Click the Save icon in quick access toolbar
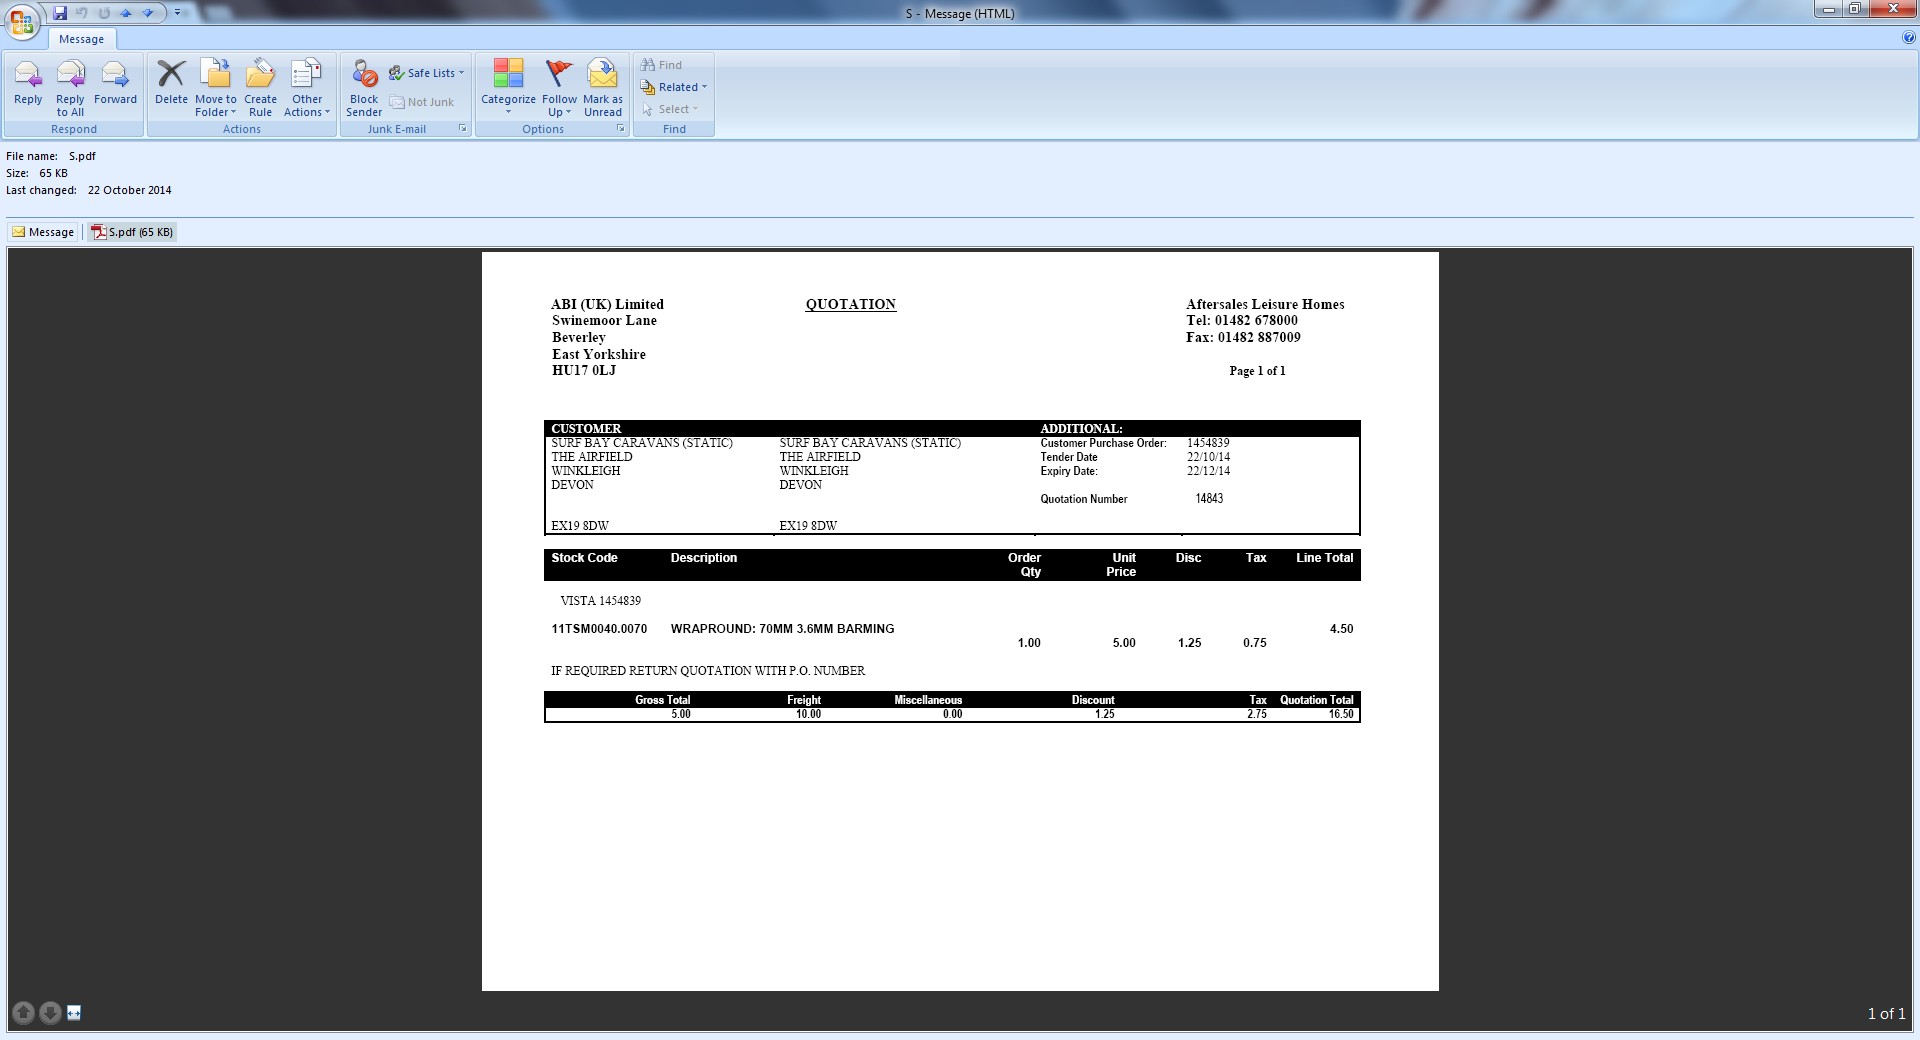Image resolution: width=1920 pixels, height=1040 pixels. click(60, 13)
